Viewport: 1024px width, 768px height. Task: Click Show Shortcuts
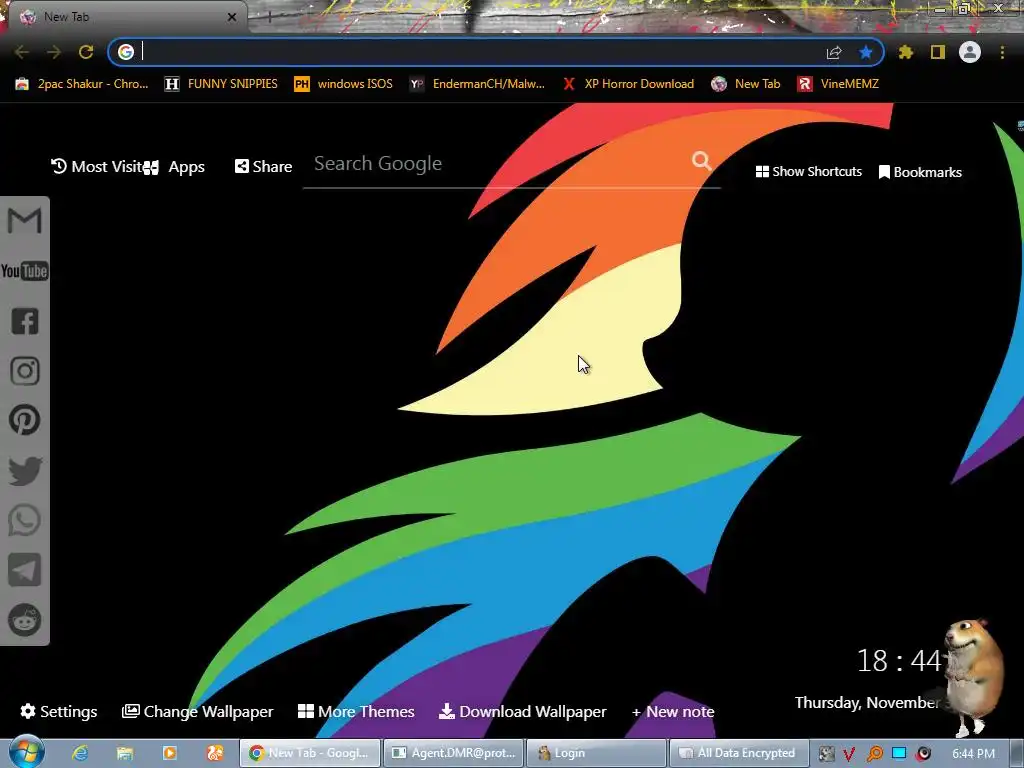coord(808,172)
